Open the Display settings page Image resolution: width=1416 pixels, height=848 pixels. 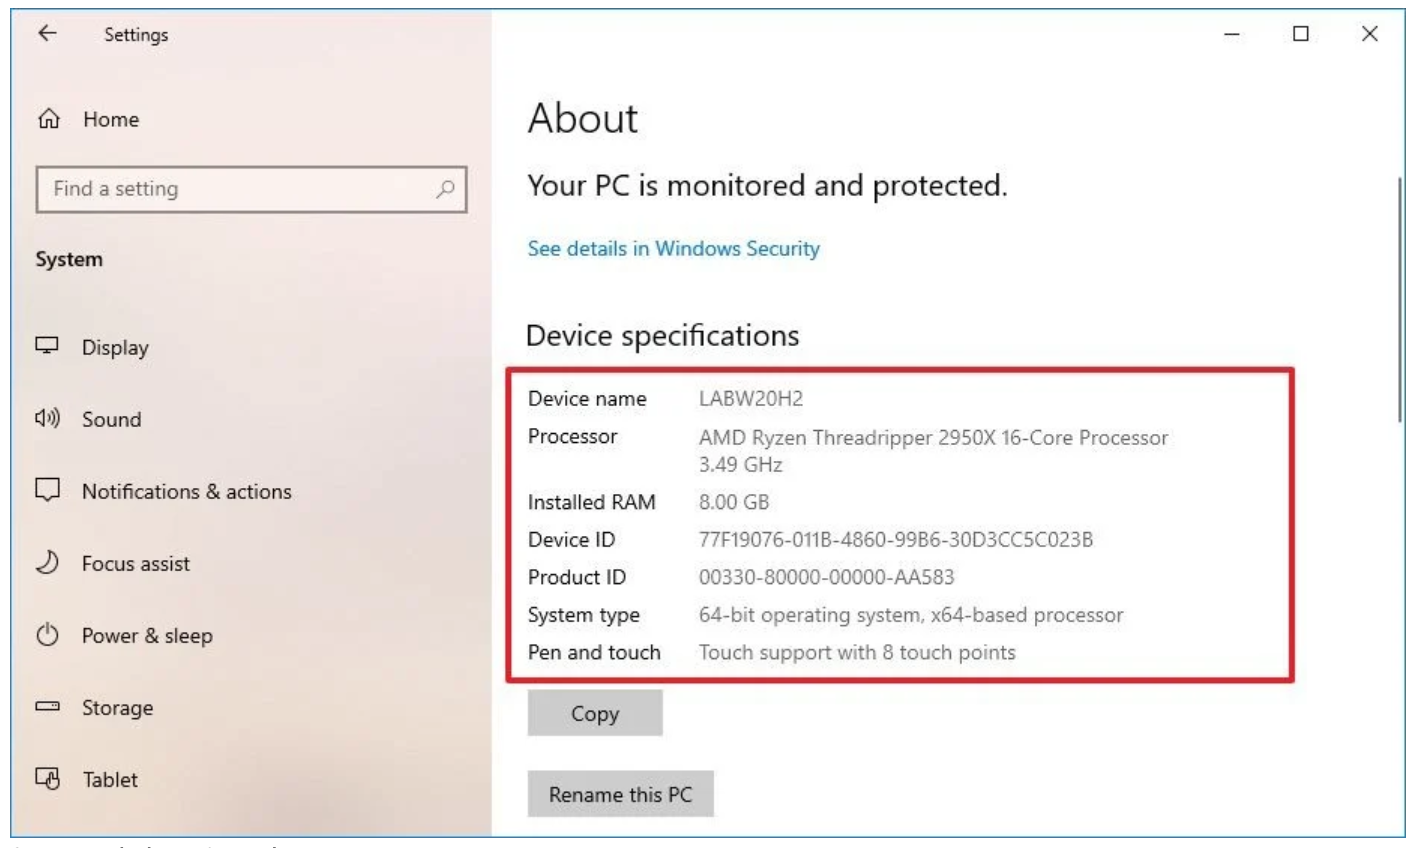[x=115, y=348]
